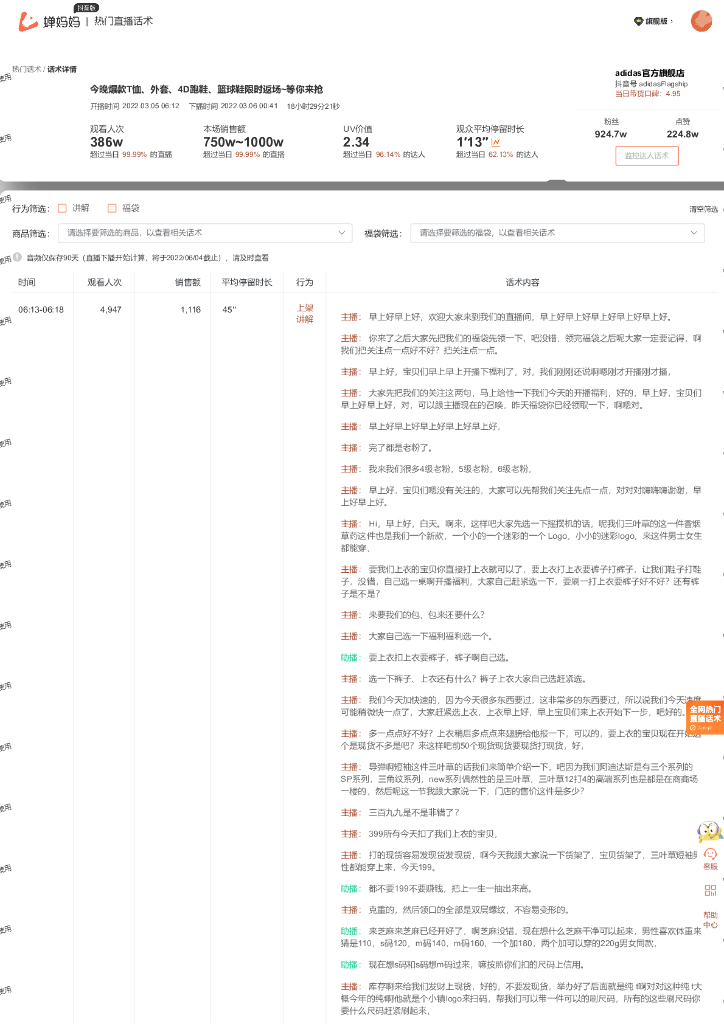
Task: Click 清空筛选 to reset filters
Action: tap(703, 209)
